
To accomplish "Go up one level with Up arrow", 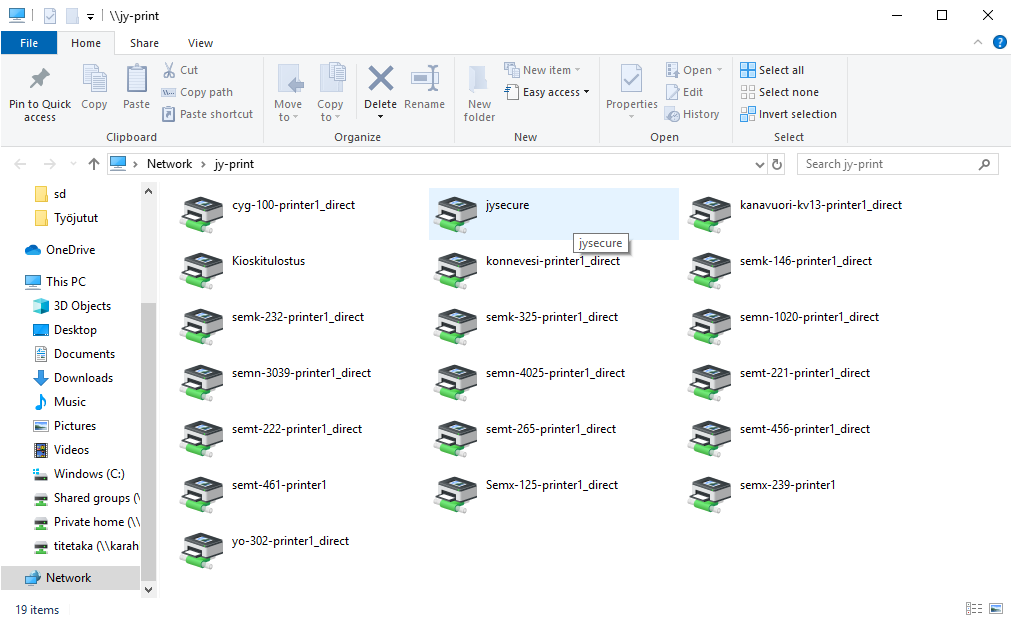I will point(94,164).
